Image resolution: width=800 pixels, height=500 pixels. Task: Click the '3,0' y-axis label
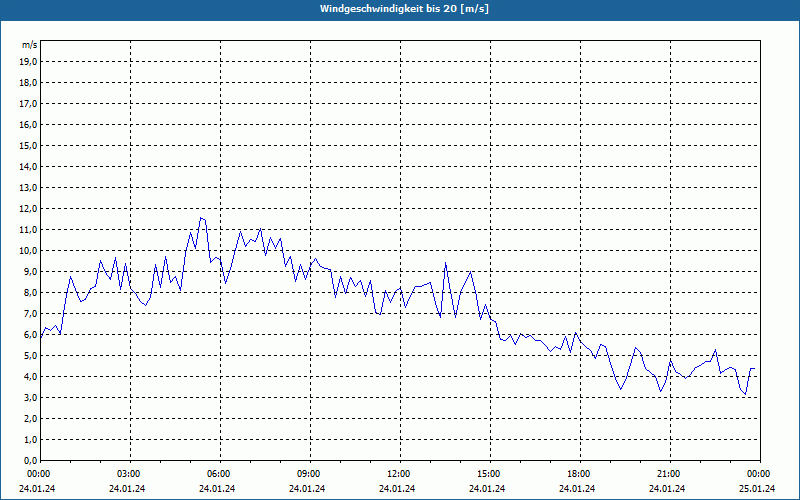point(30,397)
